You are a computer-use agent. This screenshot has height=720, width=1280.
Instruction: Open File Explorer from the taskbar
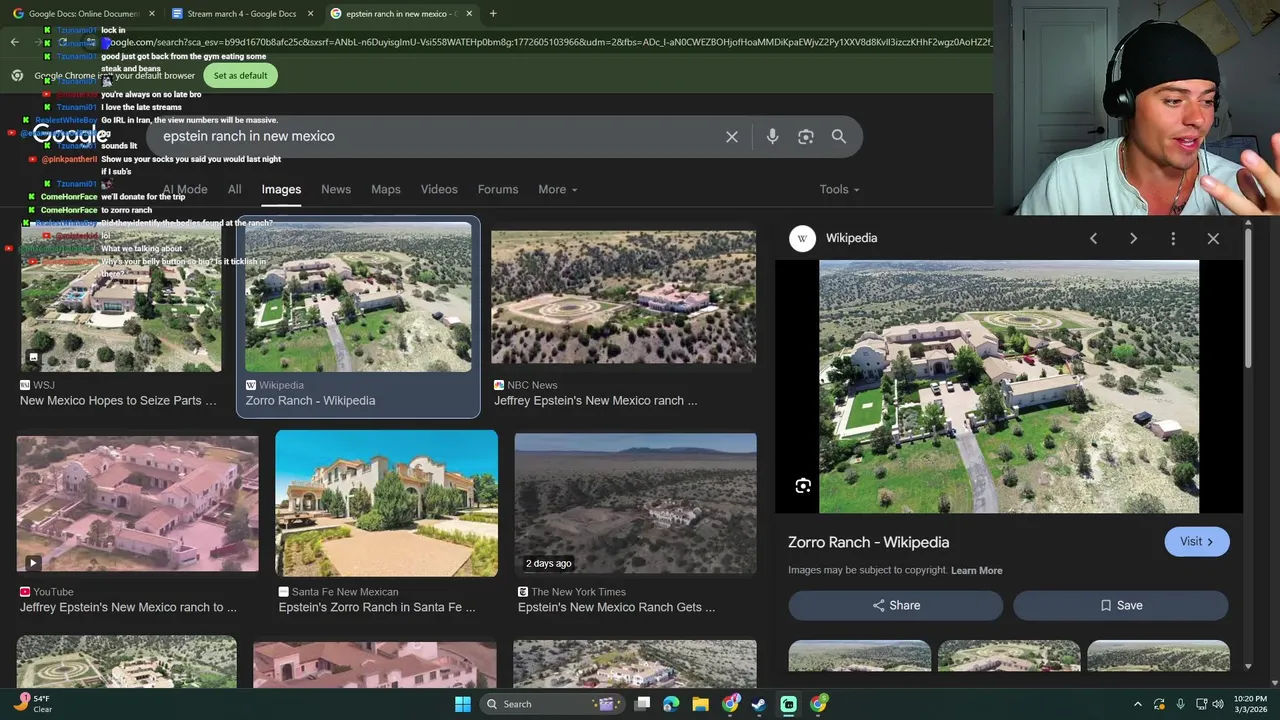click(x=700, y=704)
